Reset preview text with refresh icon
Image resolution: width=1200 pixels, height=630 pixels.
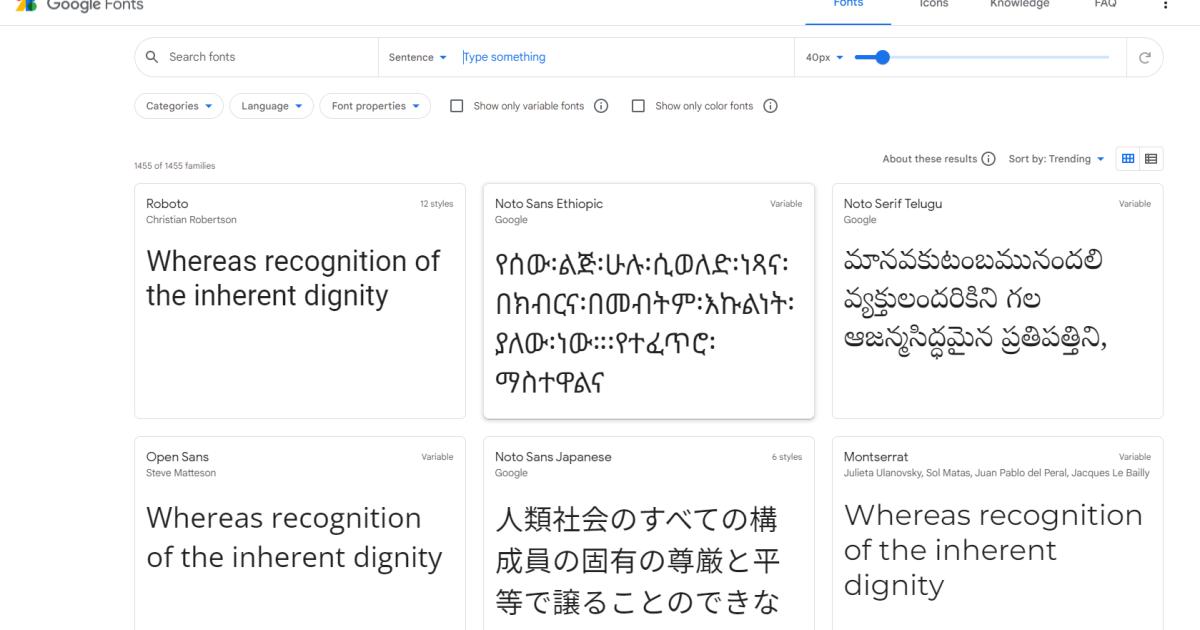tap(1144, 57)
